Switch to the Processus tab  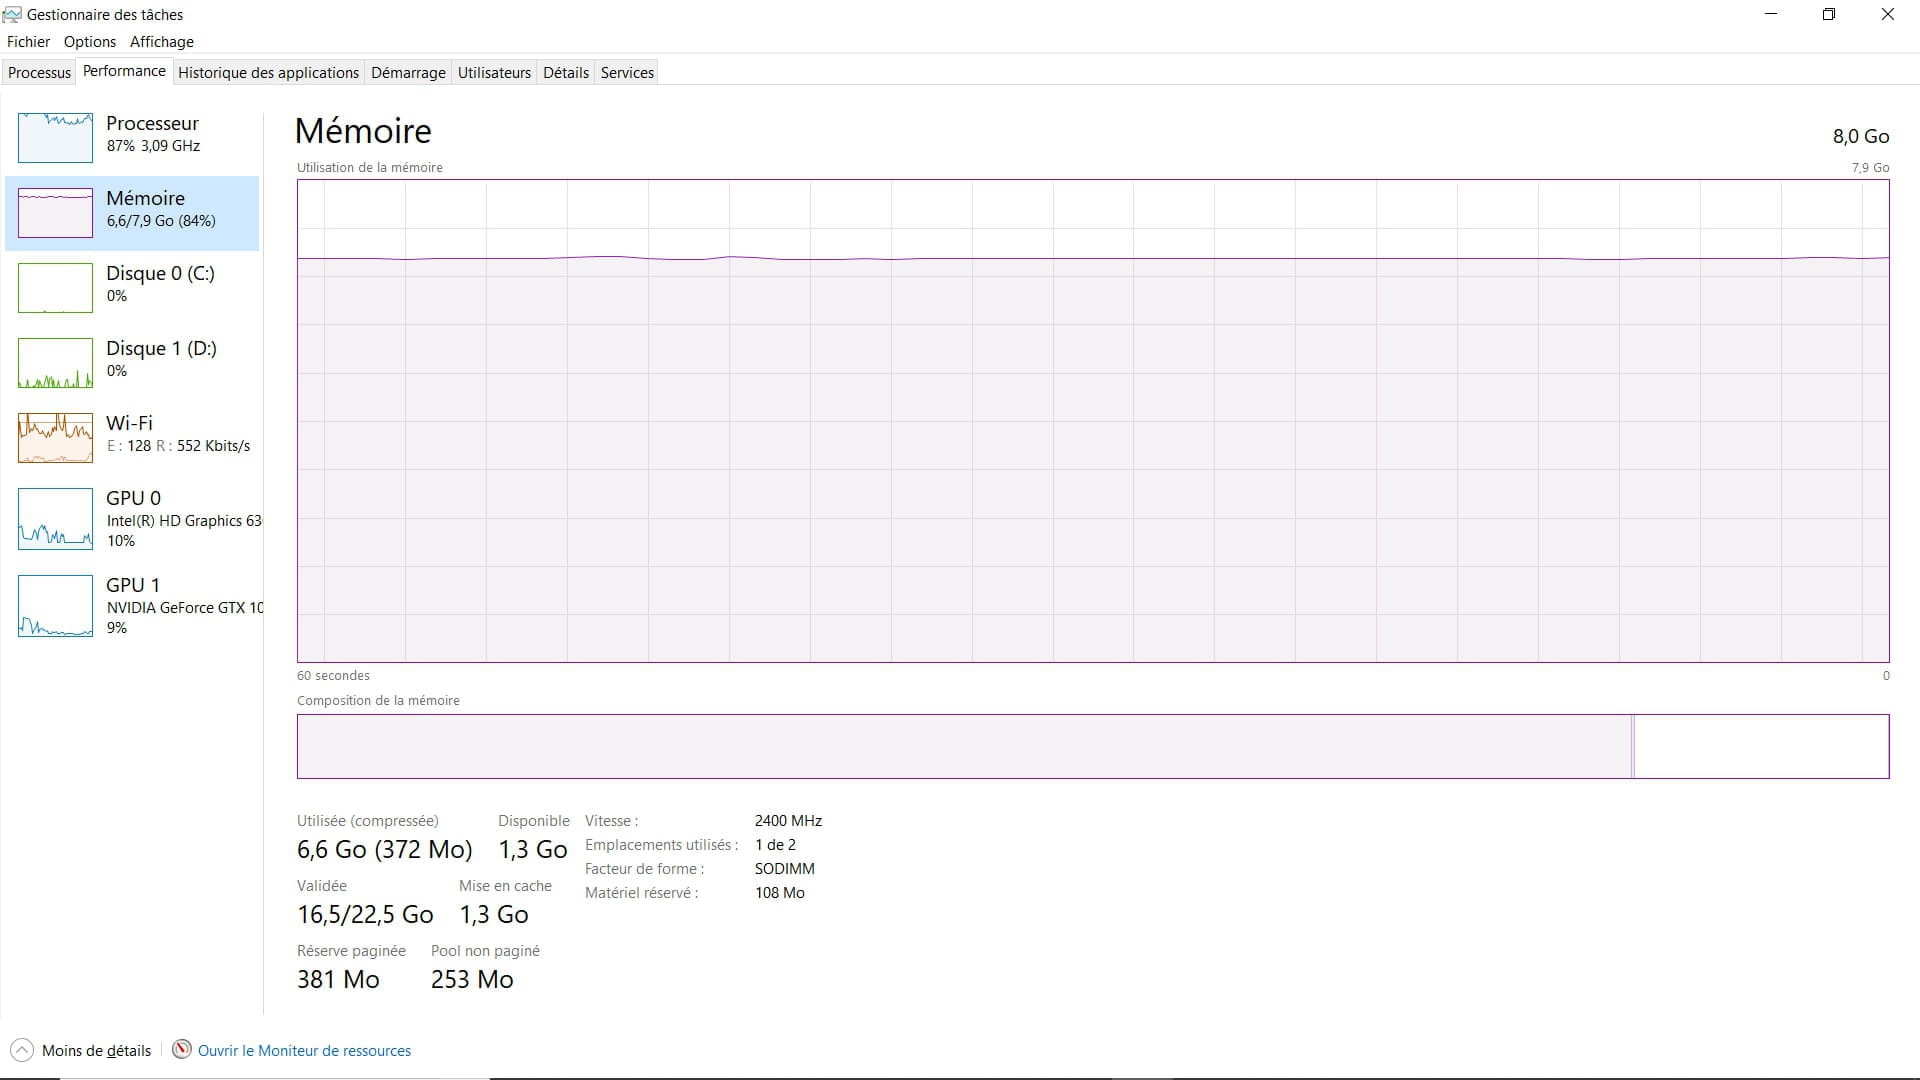(39, 73)
